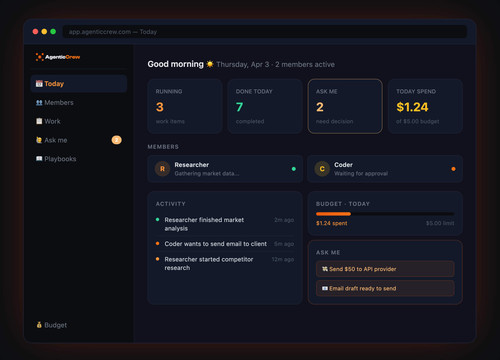Click 'Thursday, Apr 3 · 2 members active'
Image resolution: width=500 pixels, height=360 pixels.
pyautogui.click(x=275, y=65)
